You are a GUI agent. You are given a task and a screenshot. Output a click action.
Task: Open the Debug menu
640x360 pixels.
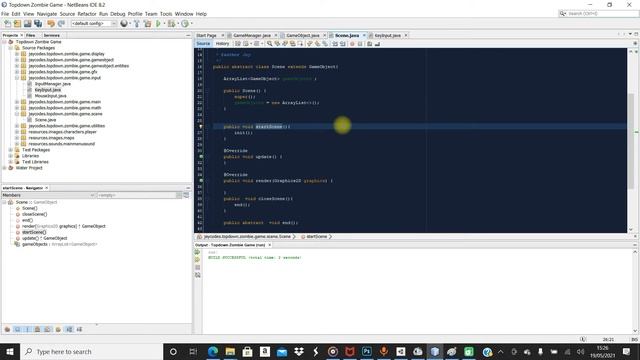[118, 14]
